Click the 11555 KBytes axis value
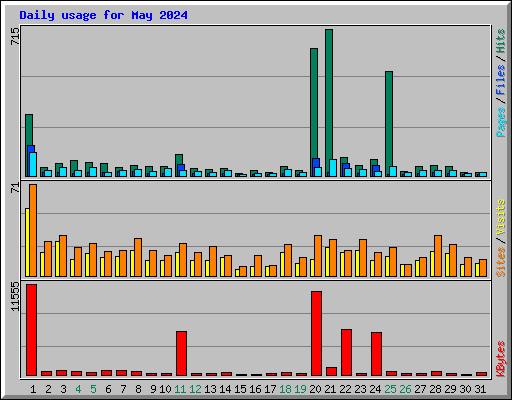Viewport: 512px width, 400px height. 15,297
